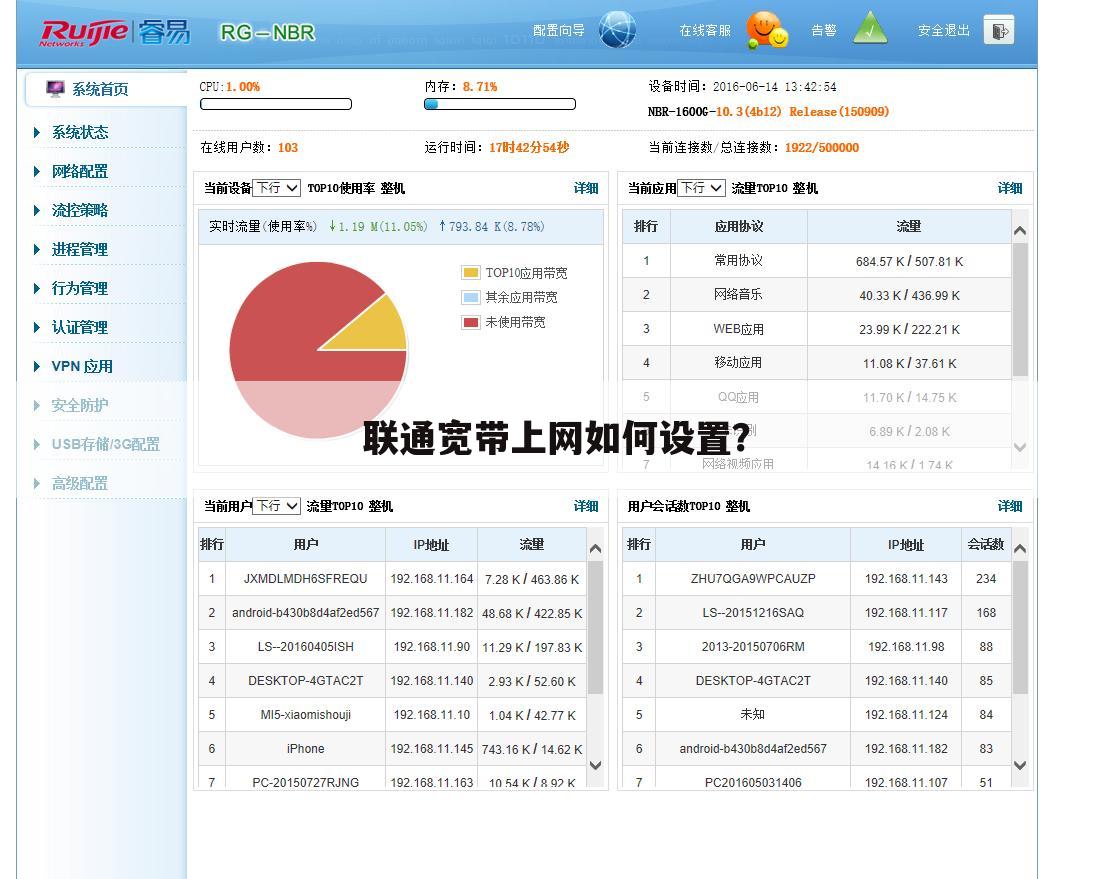Open the 当前用户 direction dropdown

point(277,506)
